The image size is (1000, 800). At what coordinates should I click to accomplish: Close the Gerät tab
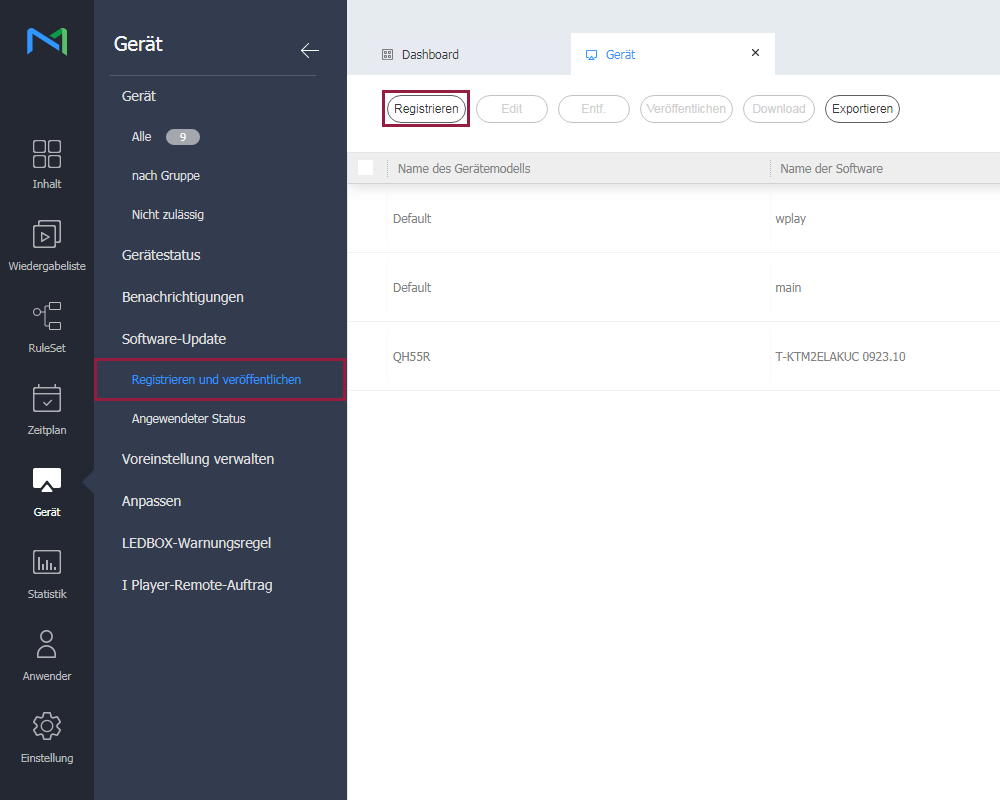tap(755, 53)
